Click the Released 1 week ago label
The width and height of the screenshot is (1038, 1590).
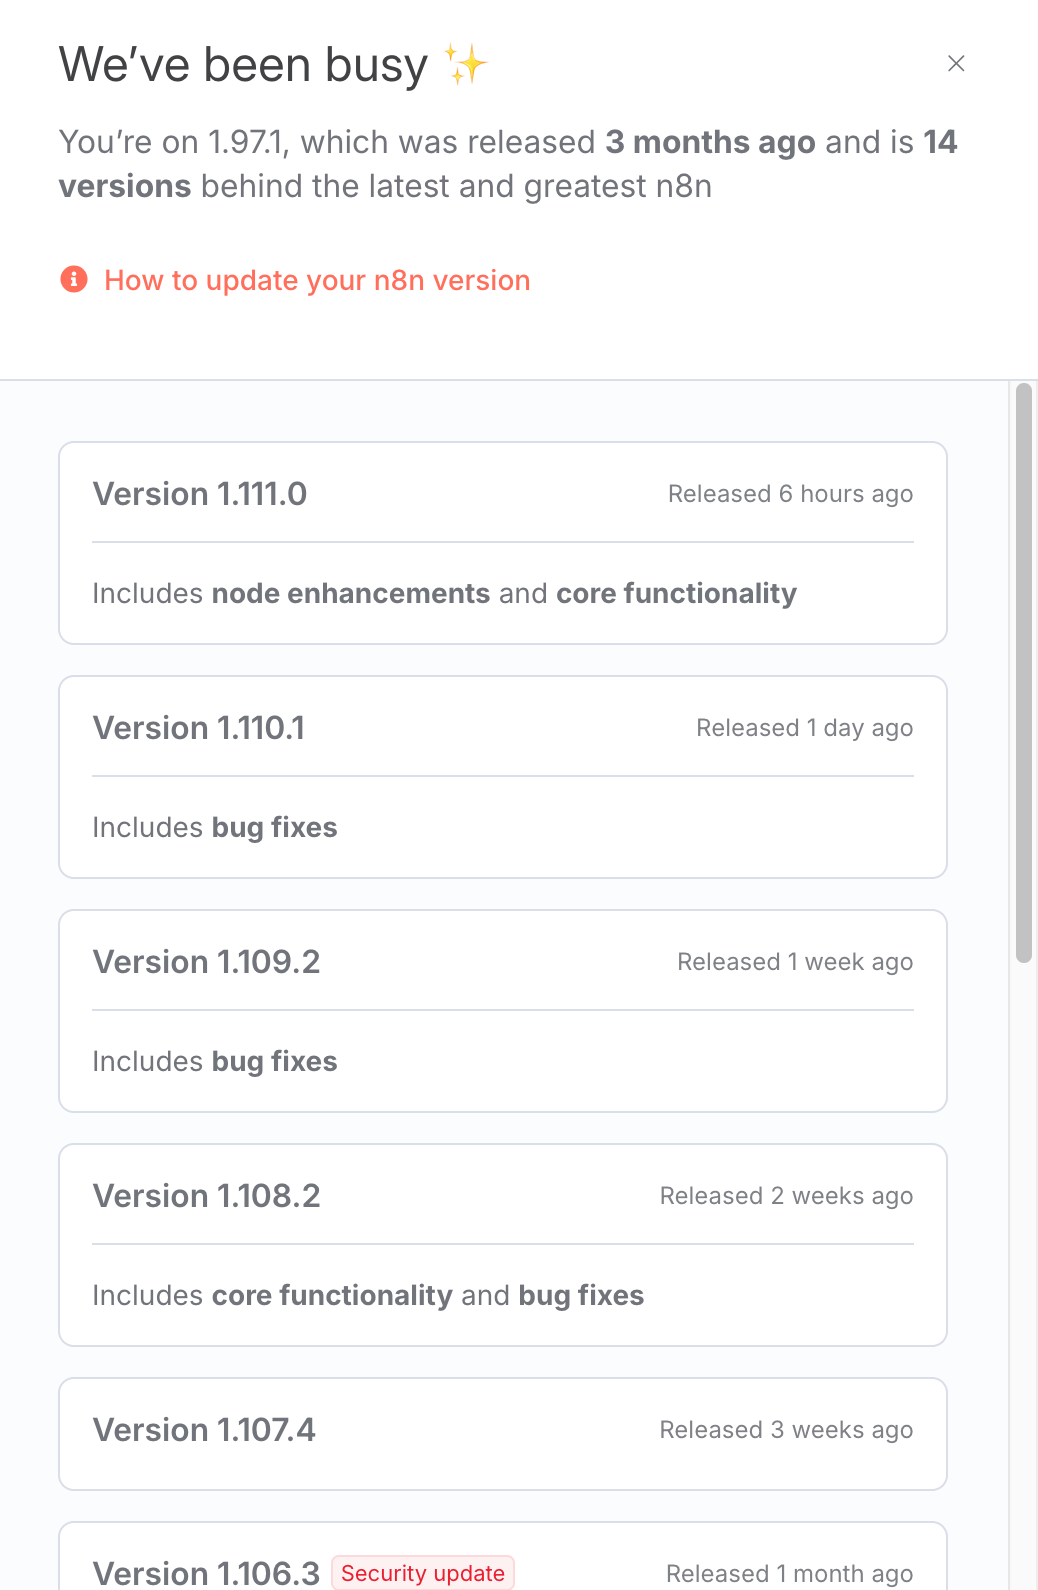coord(795,962)
